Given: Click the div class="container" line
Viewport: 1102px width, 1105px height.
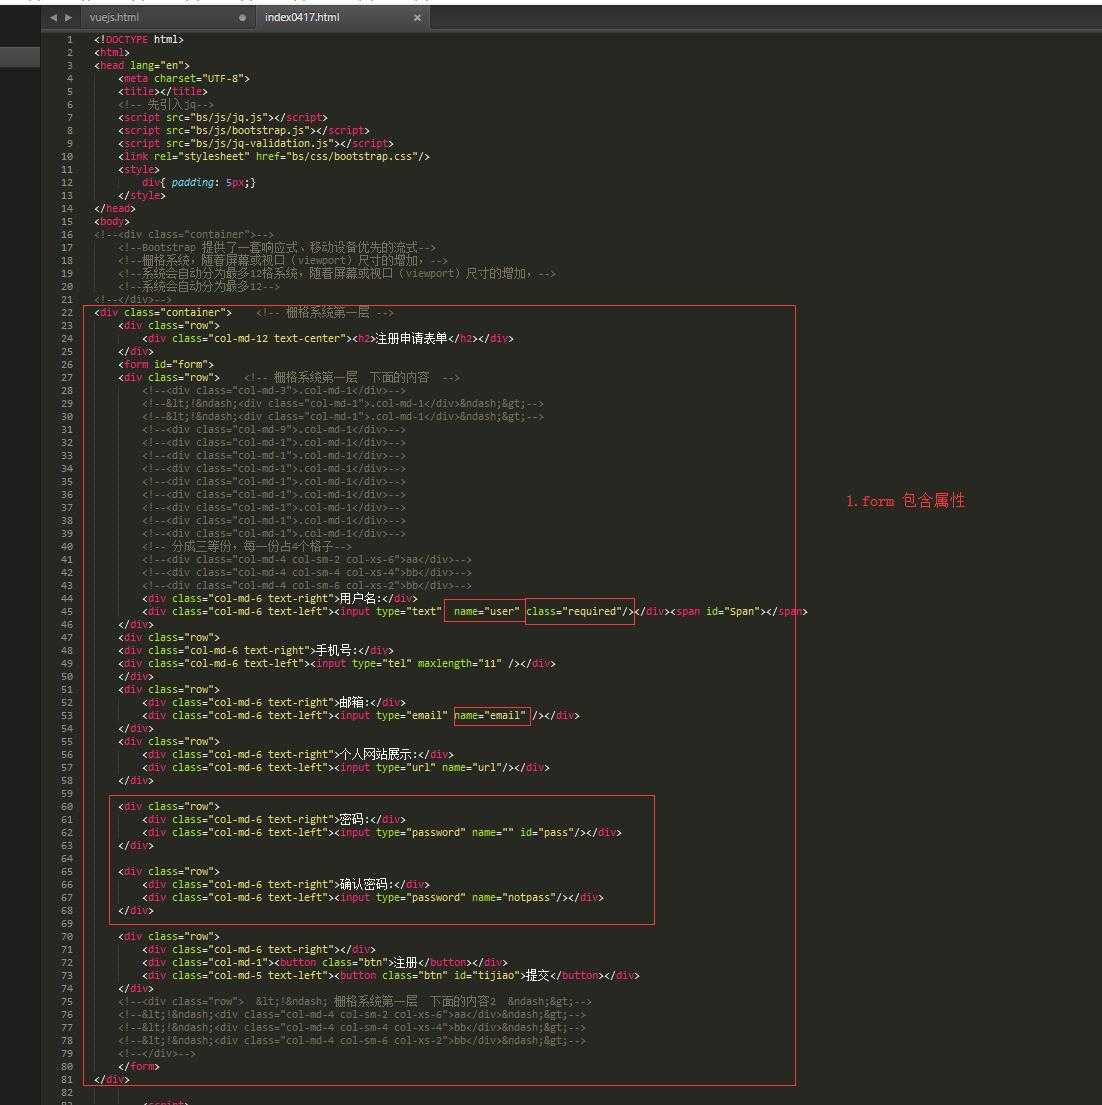Looking at the screenshot, I should (x=163, y=312).
